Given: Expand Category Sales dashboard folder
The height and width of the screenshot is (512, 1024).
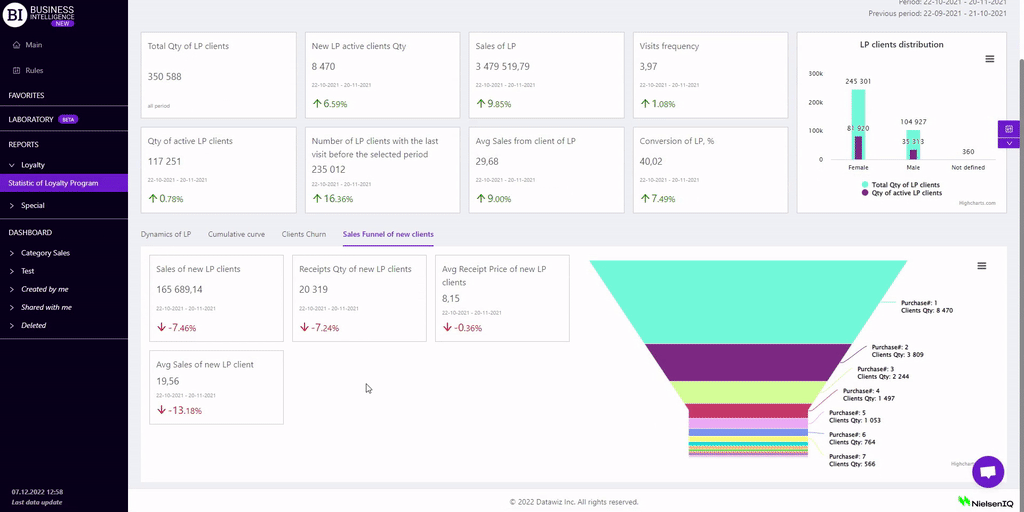Looking at the screenshot, I should (45, 253).
